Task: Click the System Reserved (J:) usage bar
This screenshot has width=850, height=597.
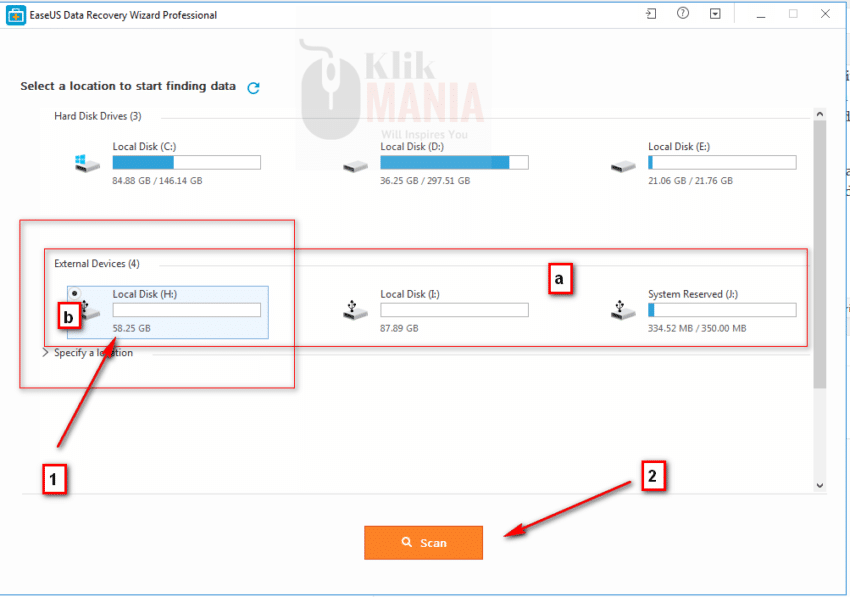Action: click(x=722, y=310)
